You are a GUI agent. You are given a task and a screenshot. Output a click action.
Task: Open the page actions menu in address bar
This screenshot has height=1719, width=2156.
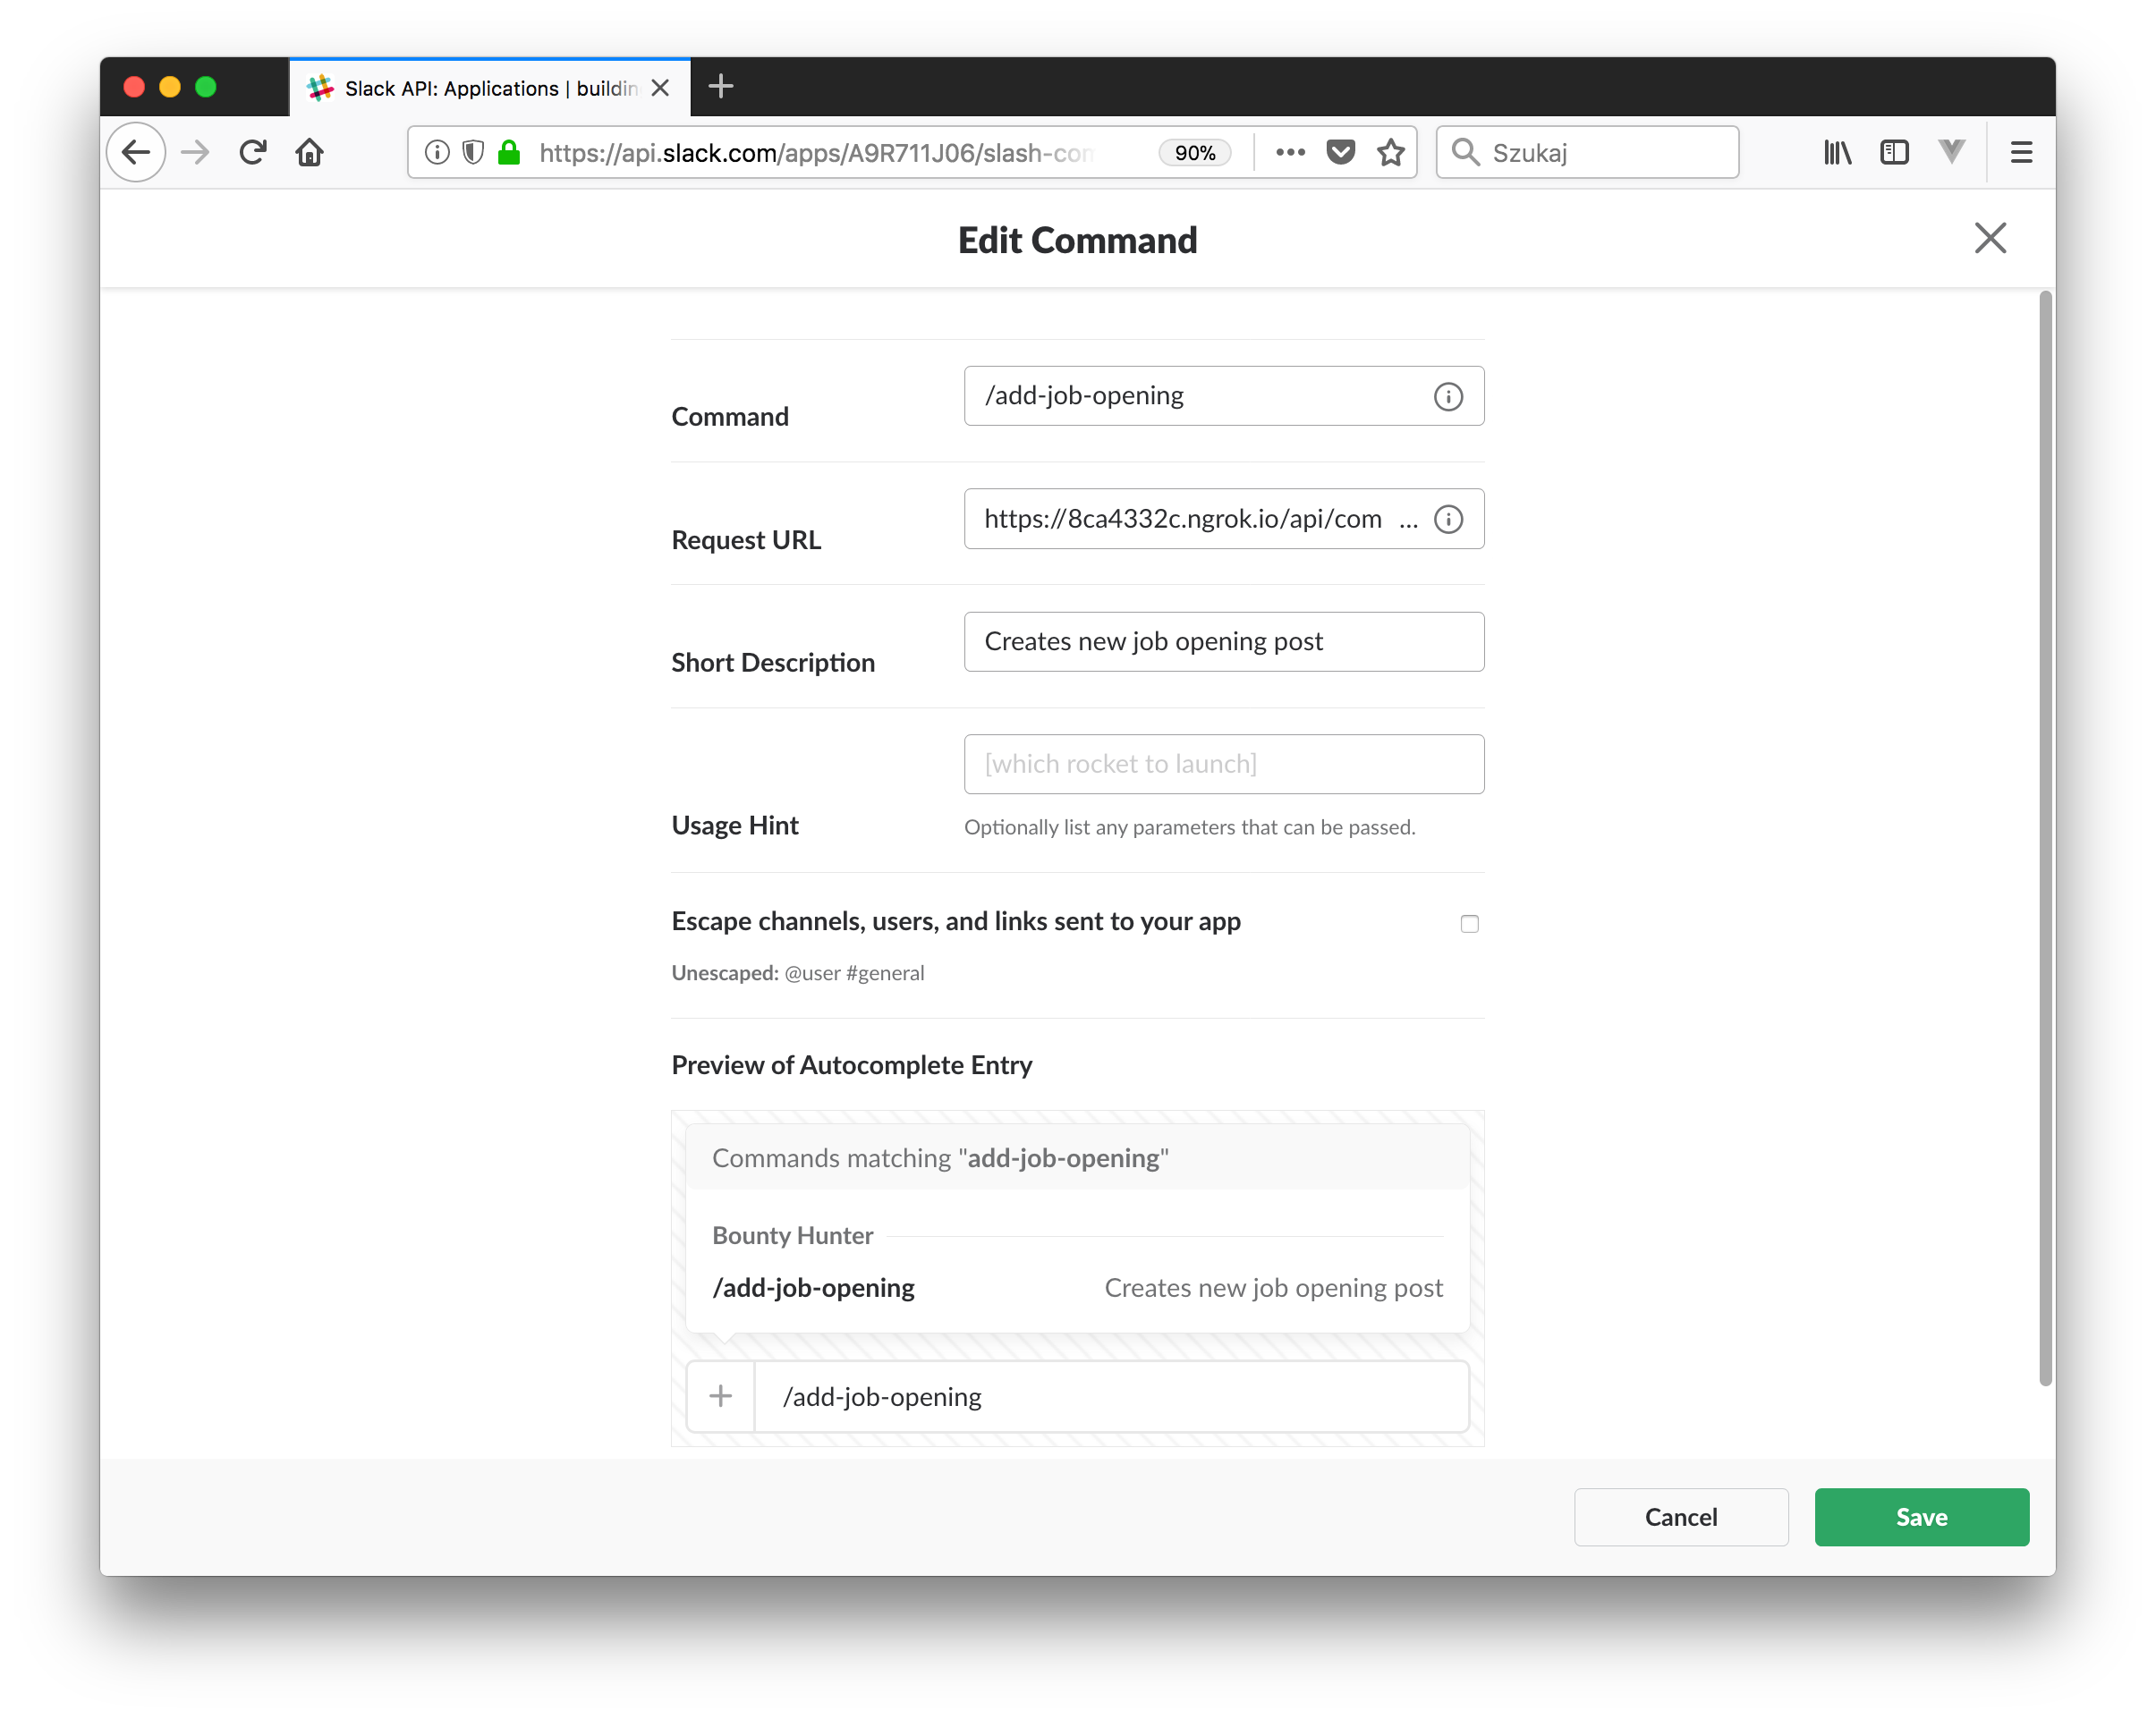(x=1290, y=152)
